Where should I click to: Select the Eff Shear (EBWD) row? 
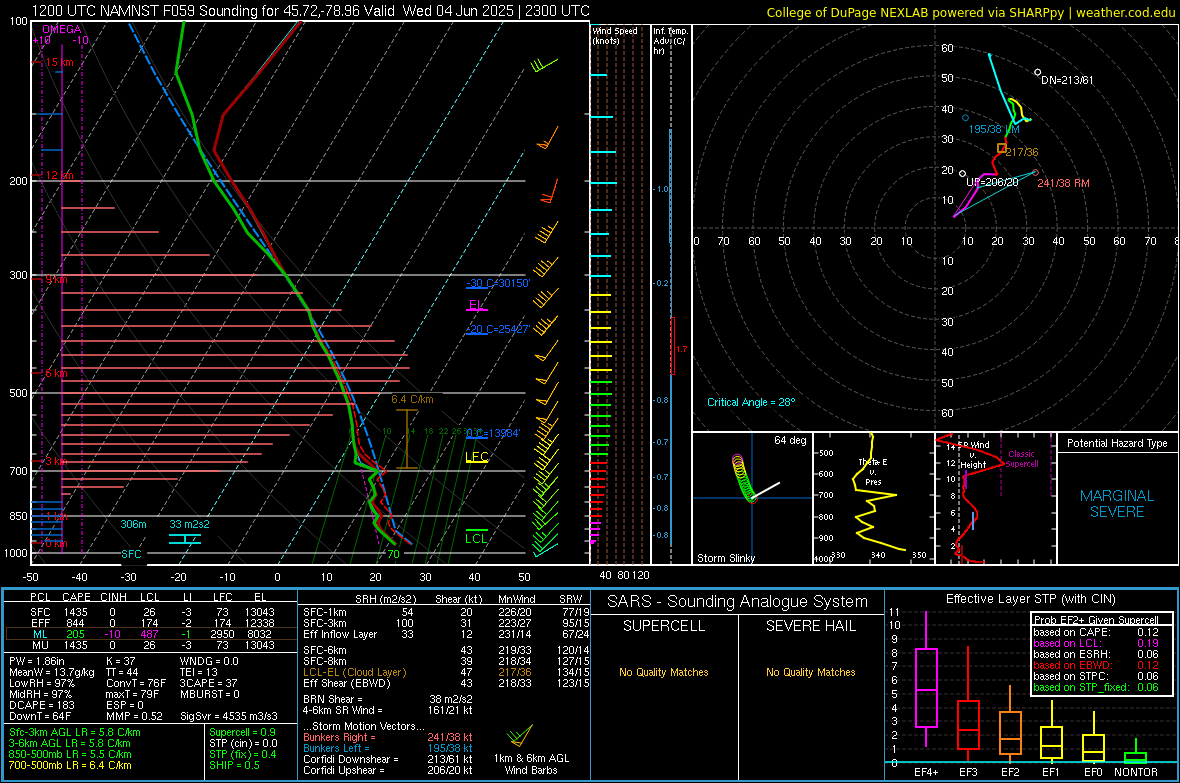[x=446, y=683]
